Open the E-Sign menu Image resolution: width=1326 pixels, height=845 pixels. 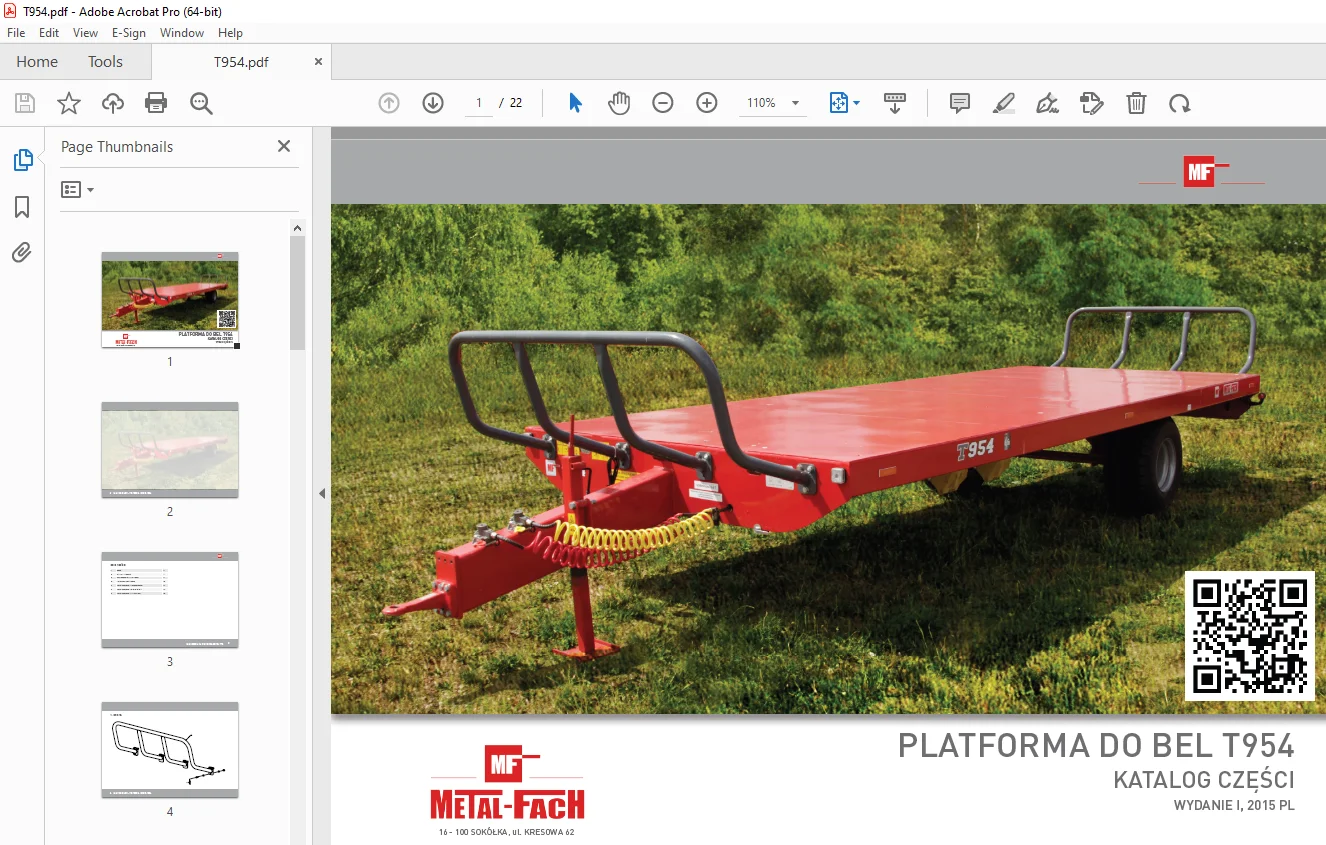[x=129, y=33]
